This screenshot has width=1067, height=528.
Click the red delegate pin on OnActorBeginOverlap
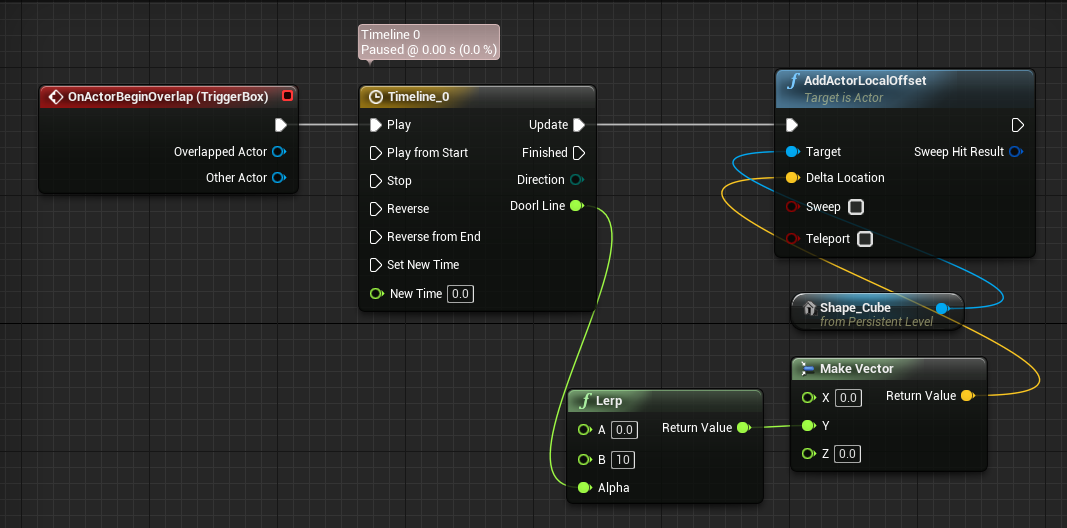pos(287,96)
